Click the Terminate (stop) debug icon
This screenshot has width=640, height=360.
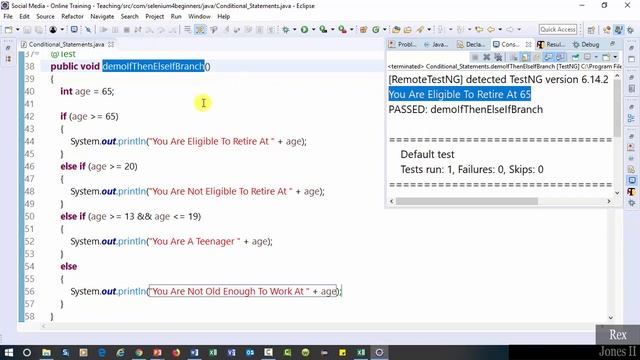(x=127, y=29)
